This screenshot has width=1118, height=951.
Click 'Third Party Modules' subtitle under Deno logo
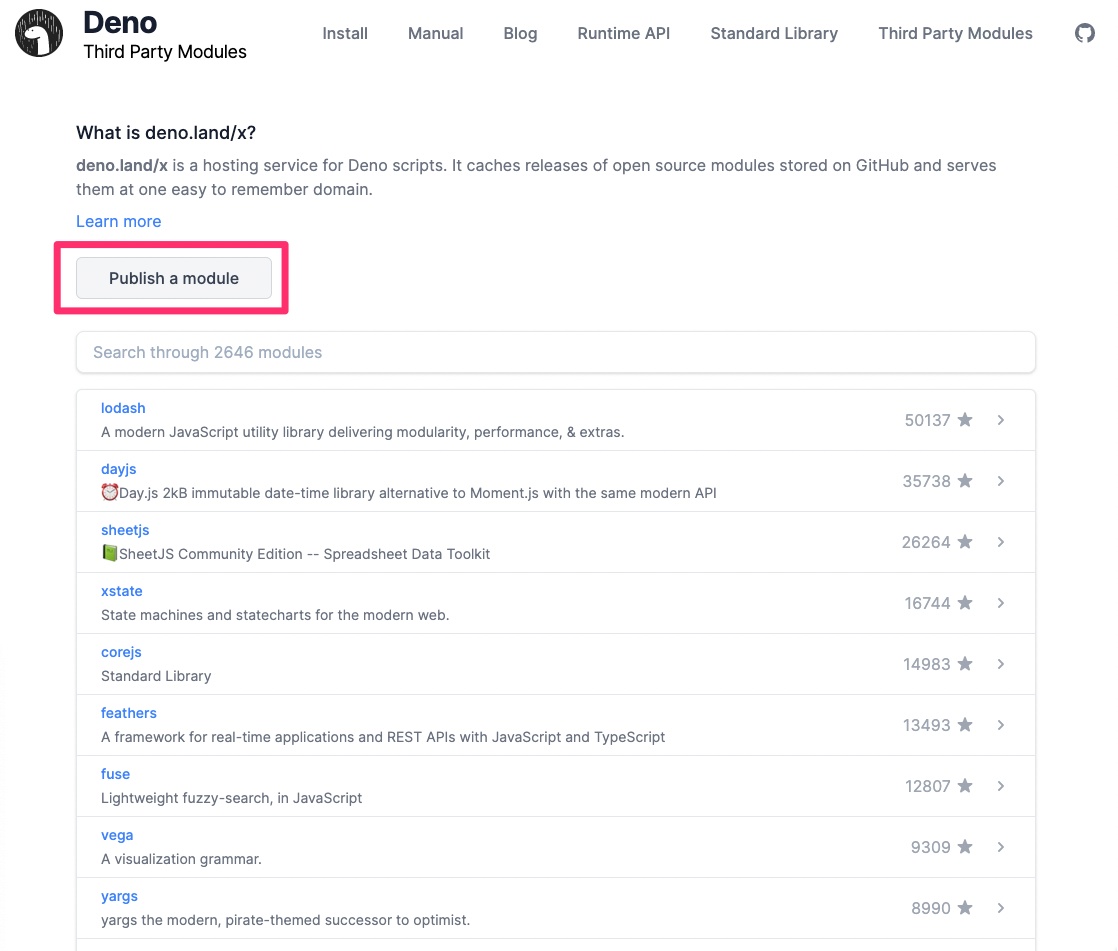(165, 52)
